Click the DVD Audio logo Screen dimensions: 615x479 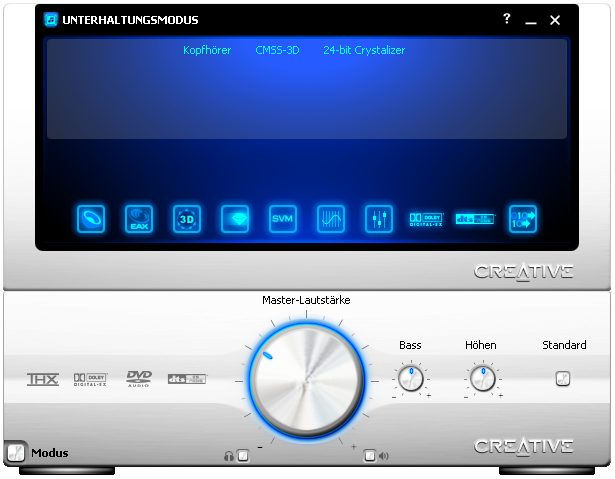pos(139,379)
